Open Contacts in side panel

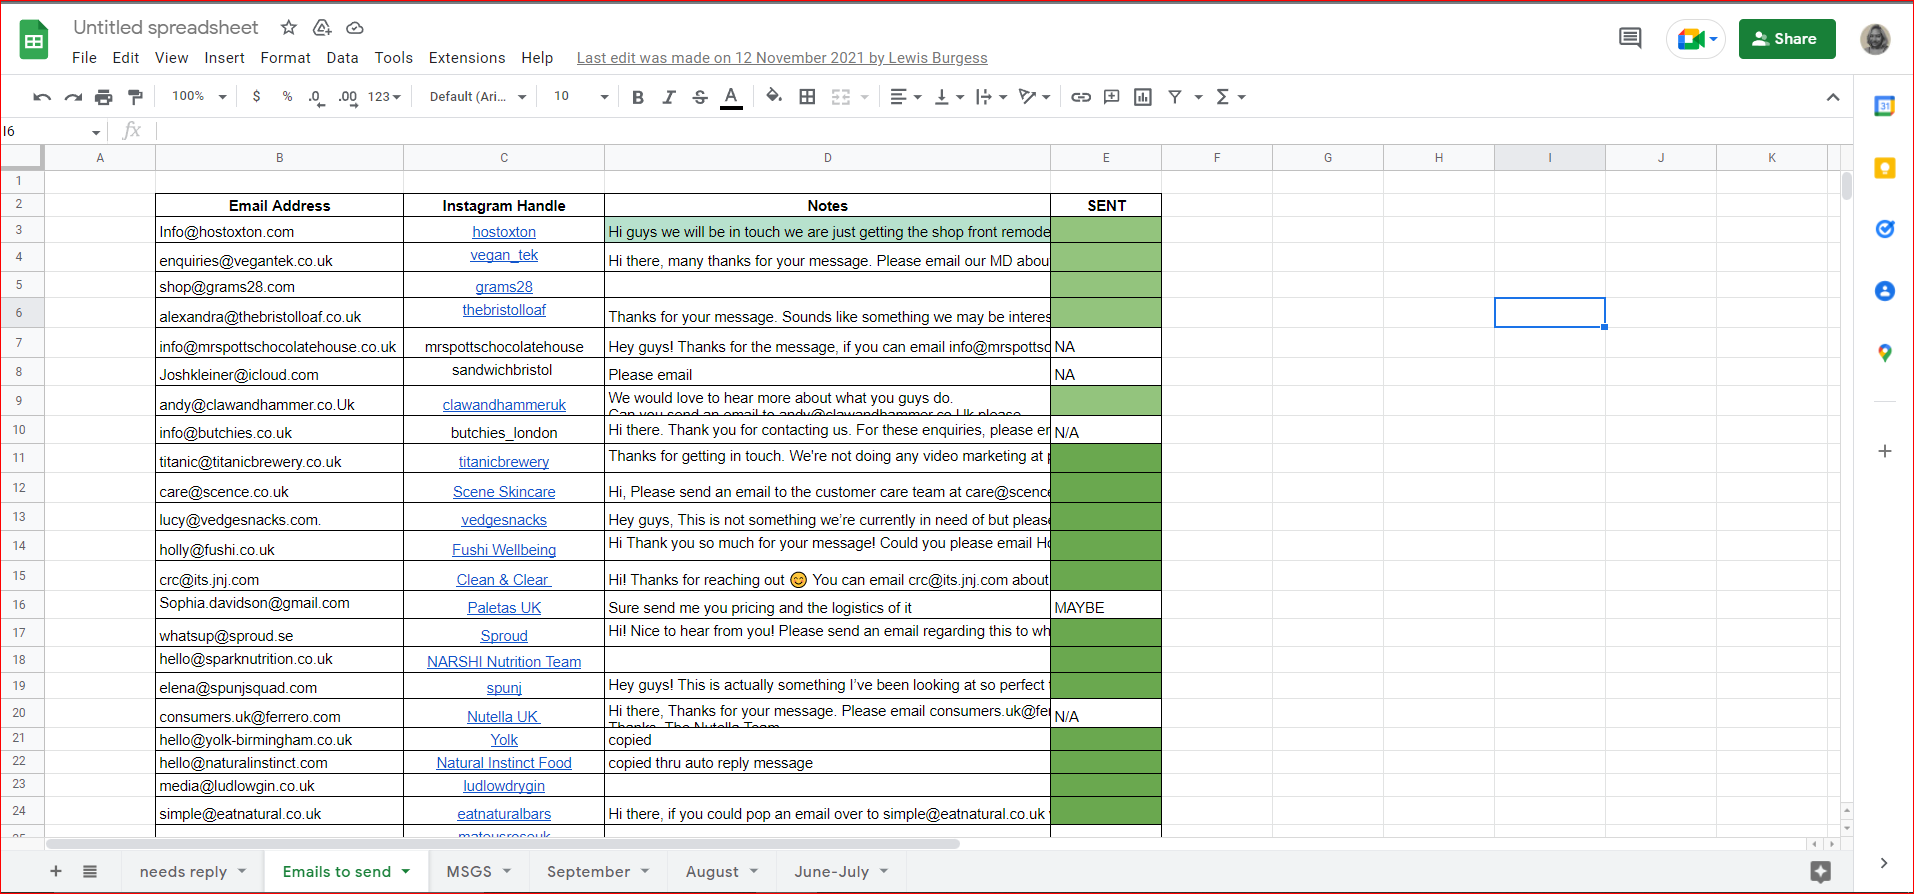click(1884, 291)
